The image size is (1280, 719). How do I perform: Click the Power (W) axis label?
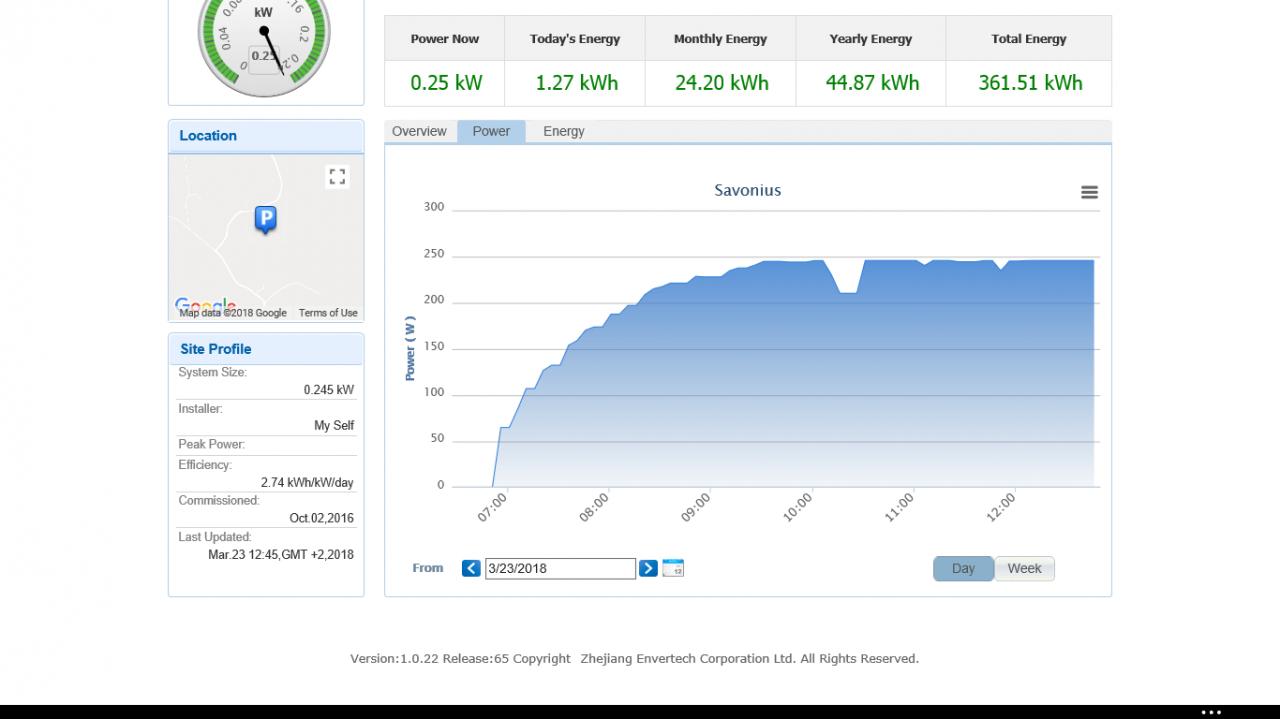[x=410, y=348]
